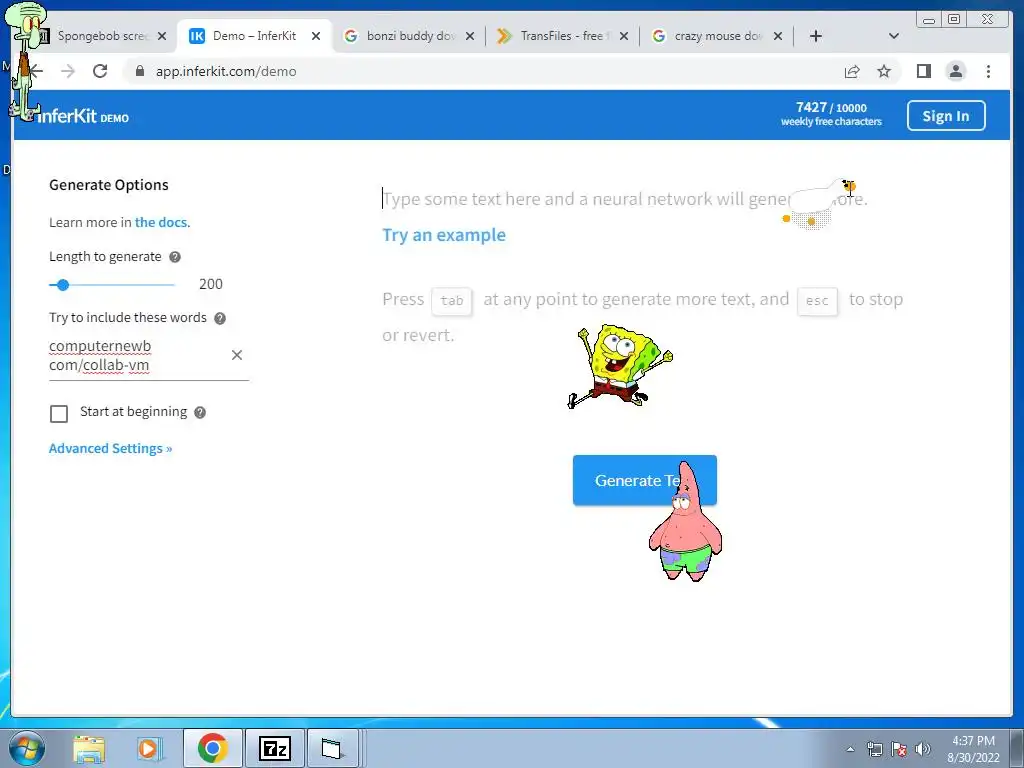The height and width of the screenshot is (768, 1024).
Task: Click the window icon after 7-Zip
Action: pos(332,748)
